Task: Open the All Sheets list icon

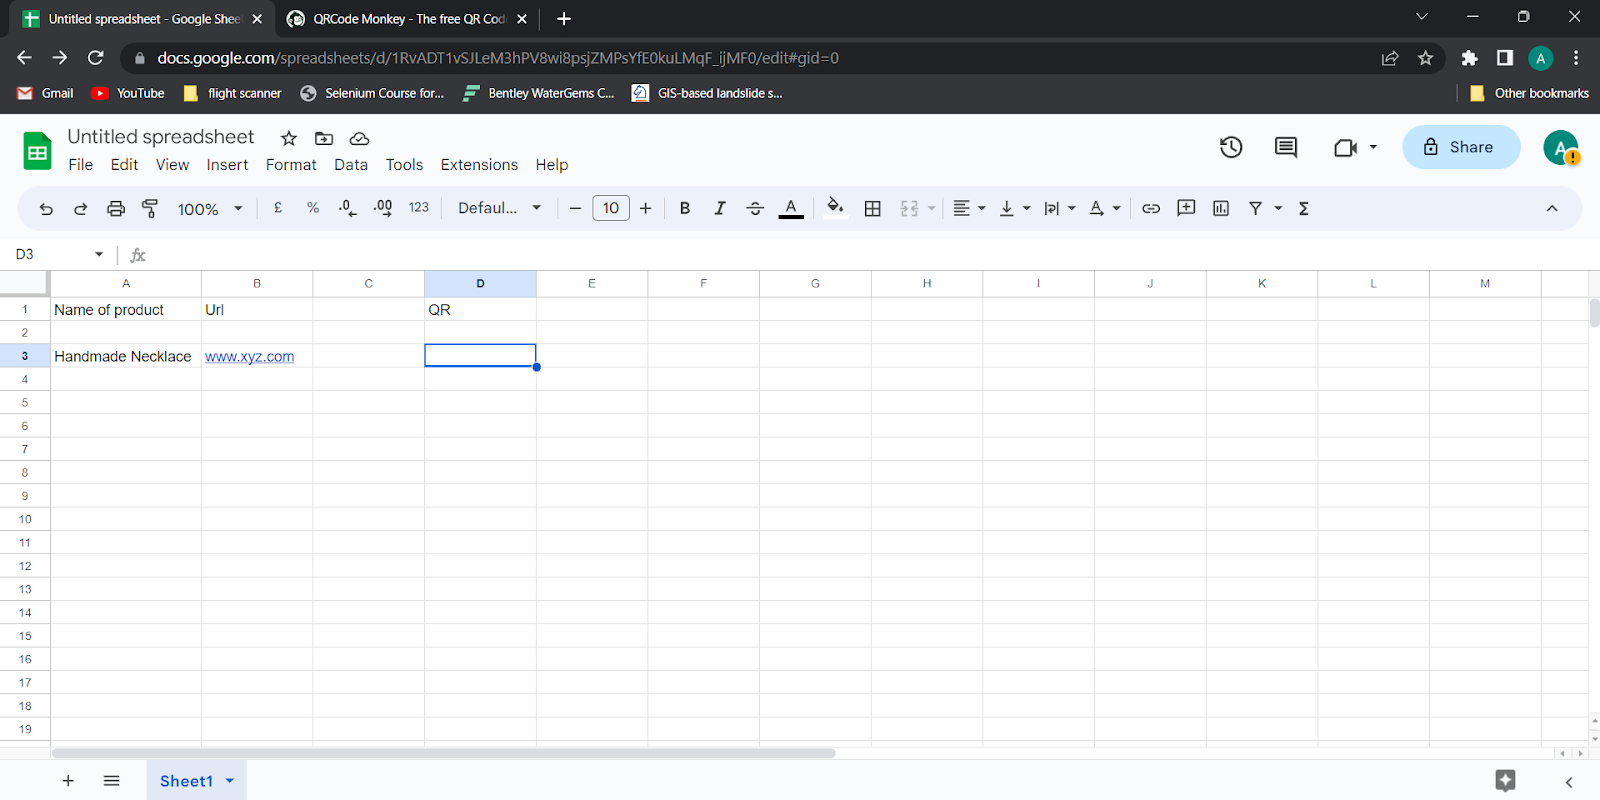Action: (112, 781)
